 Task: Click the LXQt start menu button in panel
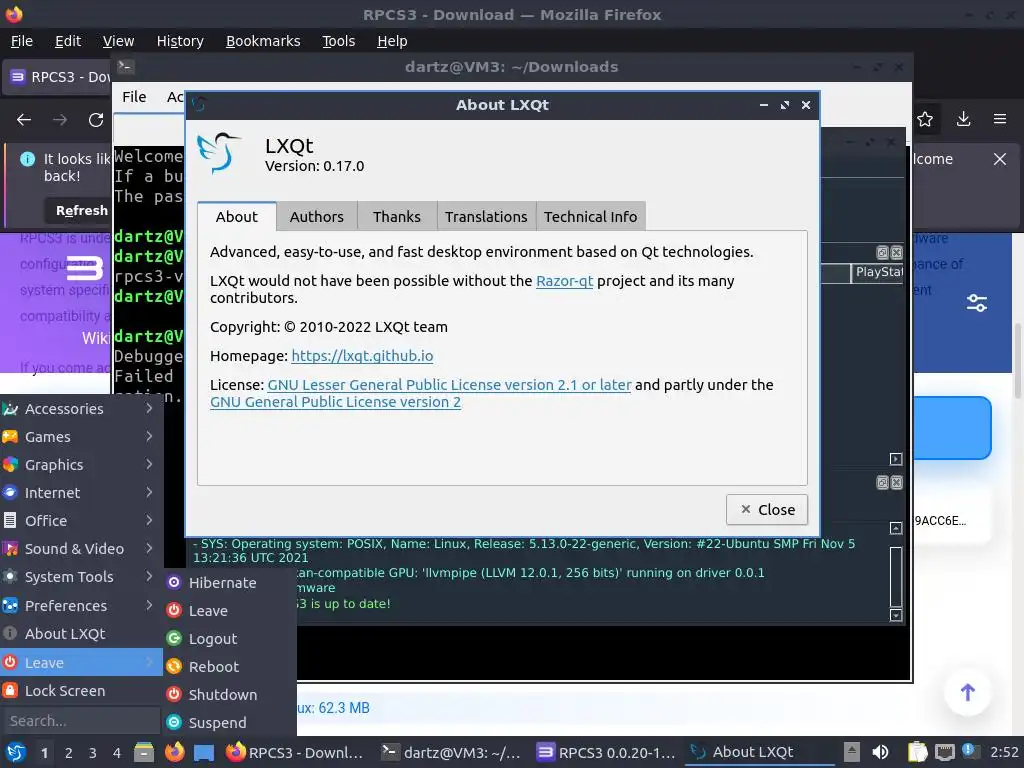click(16, 752)
